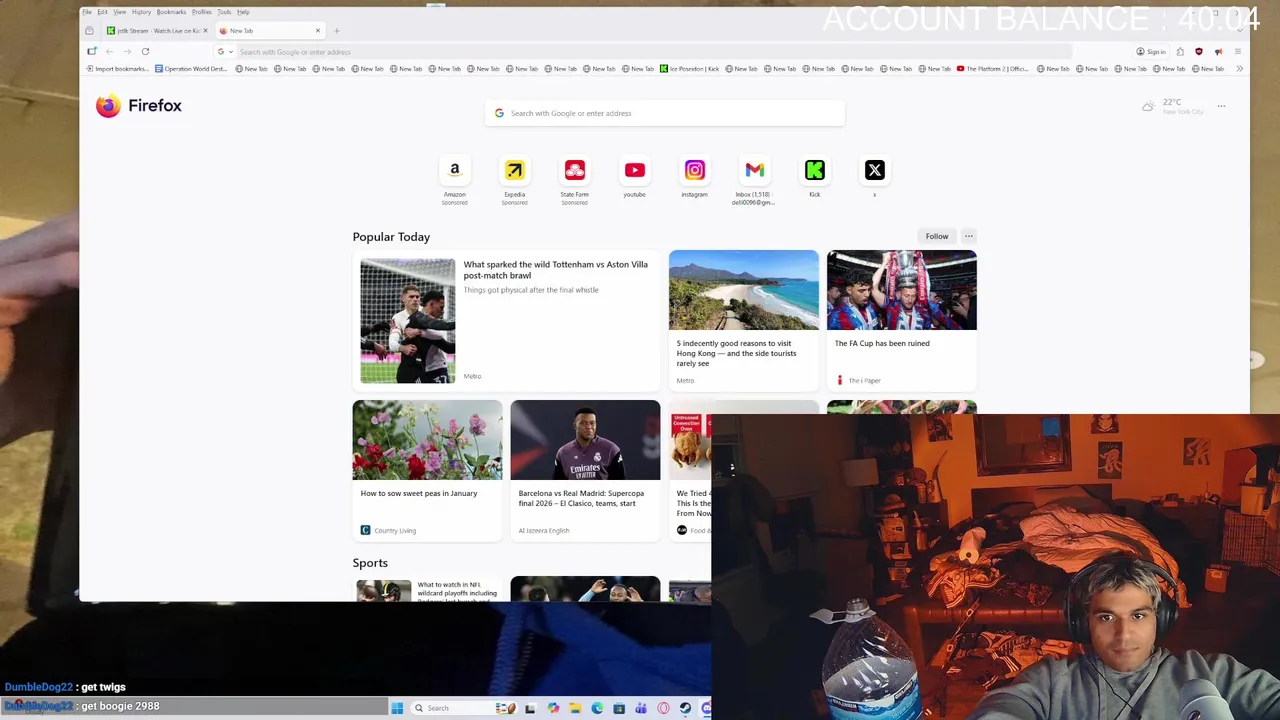1280x720 pixels.
Task: Open the Import bookmarks toolbar item
Action: (117, 69)
